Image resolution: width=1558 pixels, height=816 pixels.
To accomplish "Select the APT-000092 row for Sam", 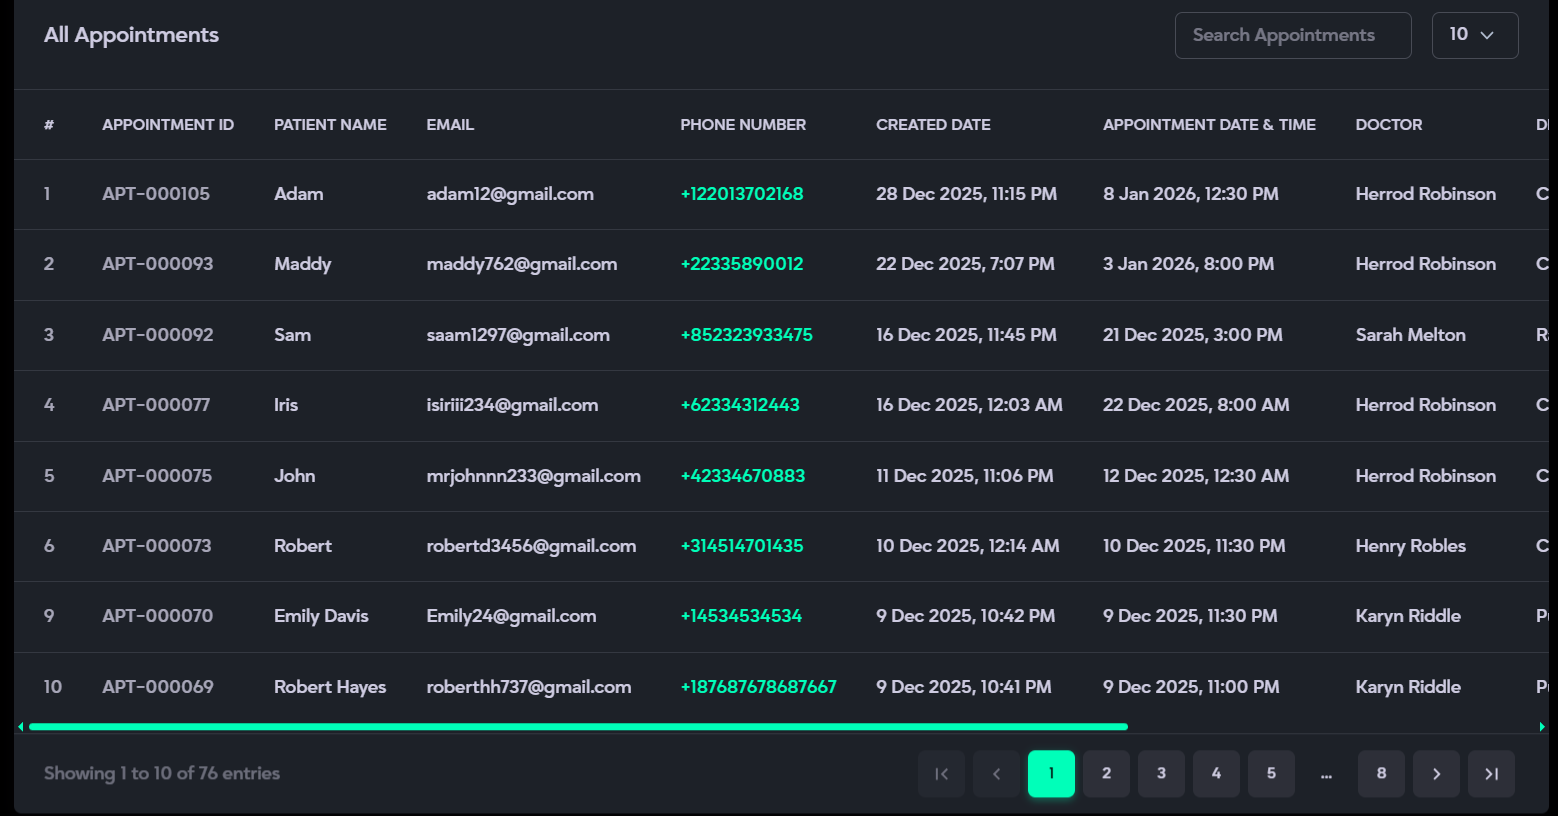I will (x=158, y=335).
